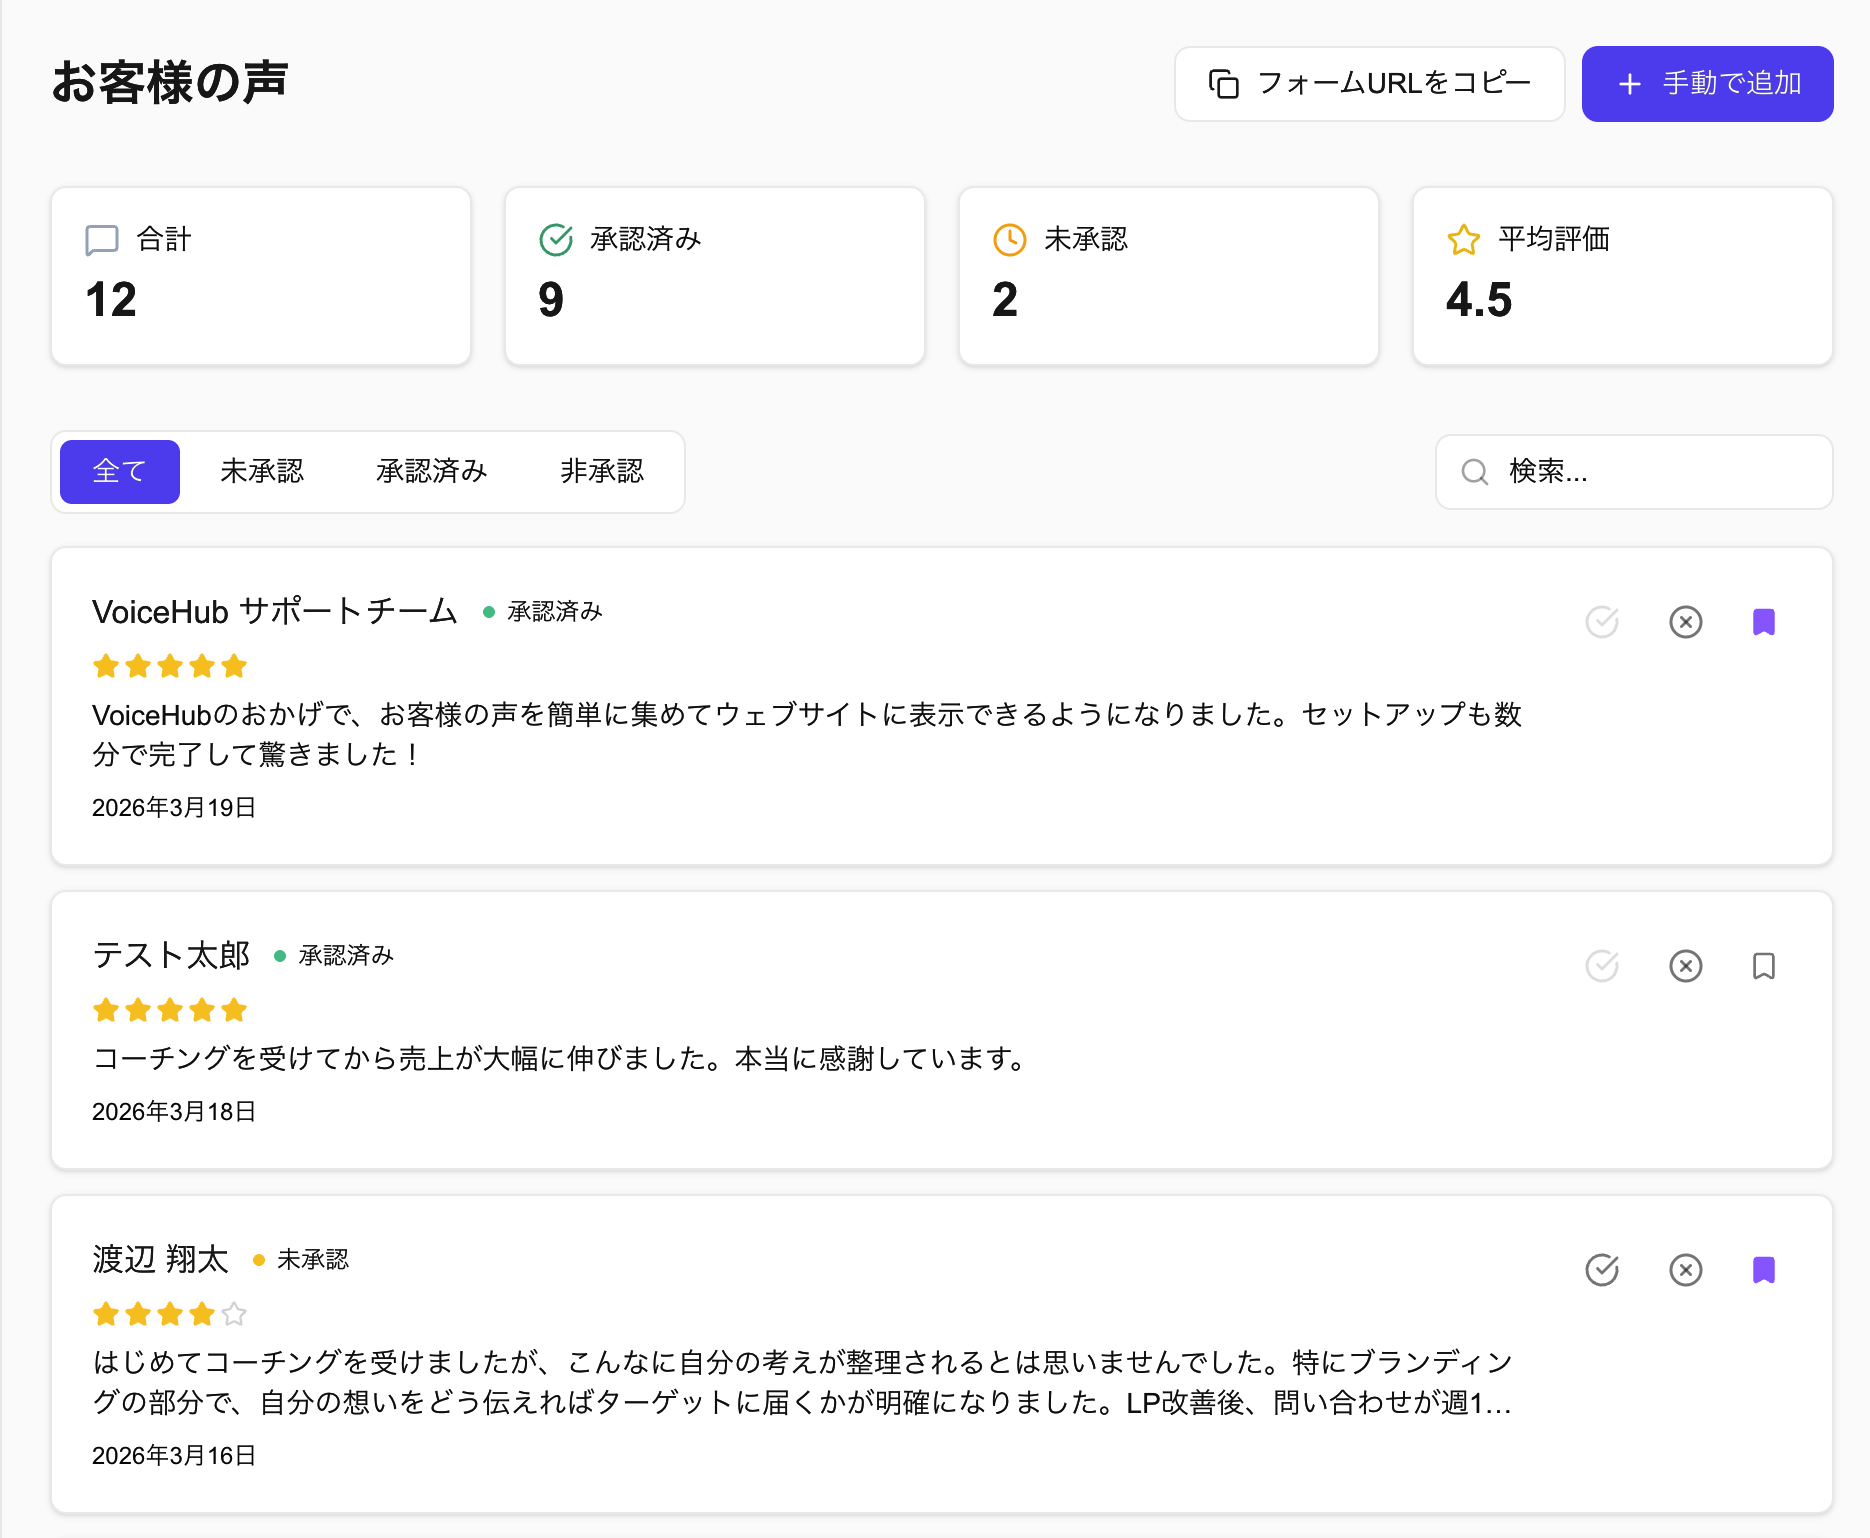Click the star icon on the 平均評価 card
This screenshot has width=1870, height=1538.
1462,239
